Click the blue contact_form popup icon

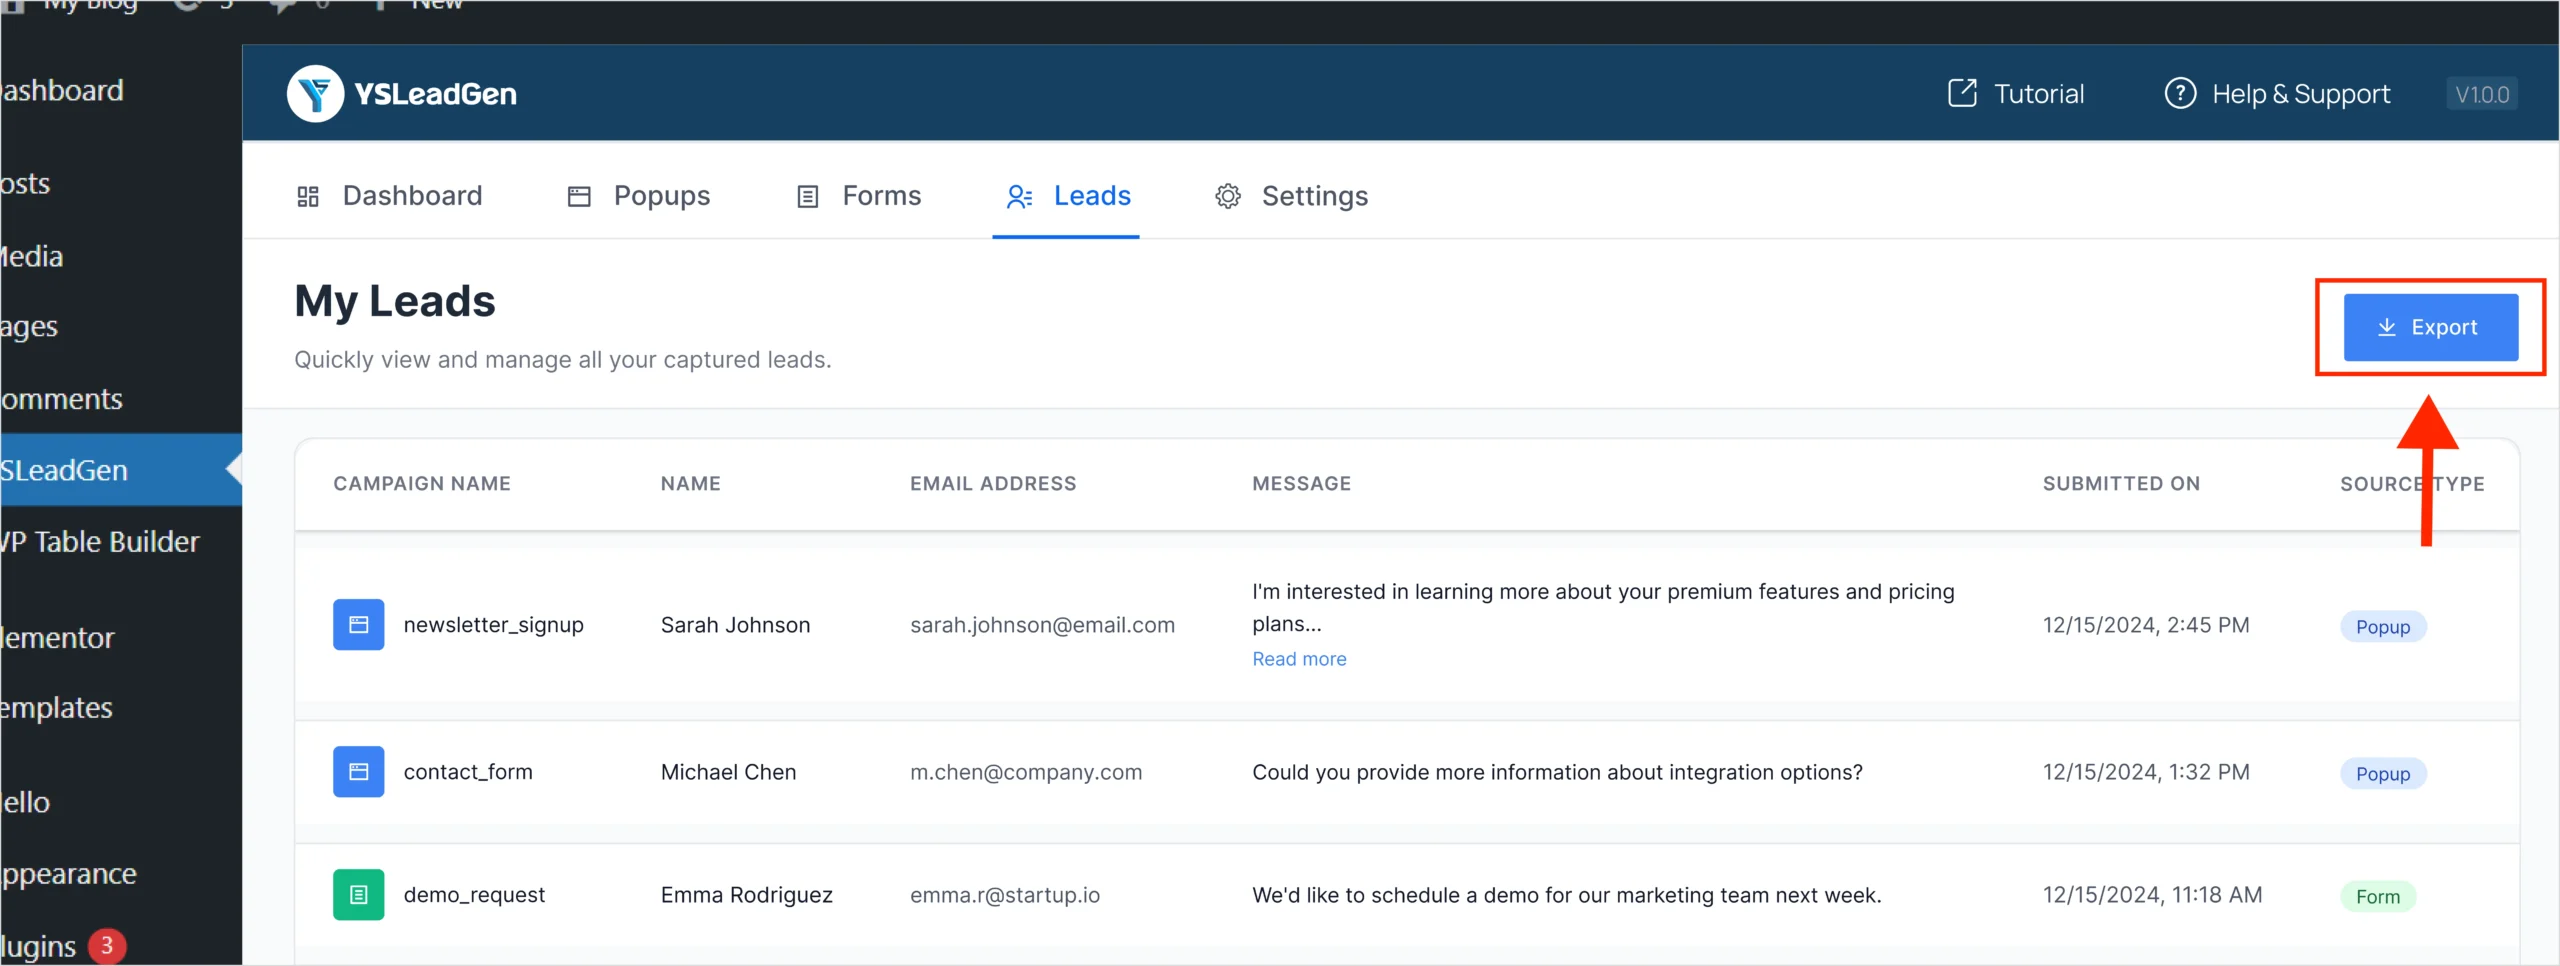[x=358, y=772]
